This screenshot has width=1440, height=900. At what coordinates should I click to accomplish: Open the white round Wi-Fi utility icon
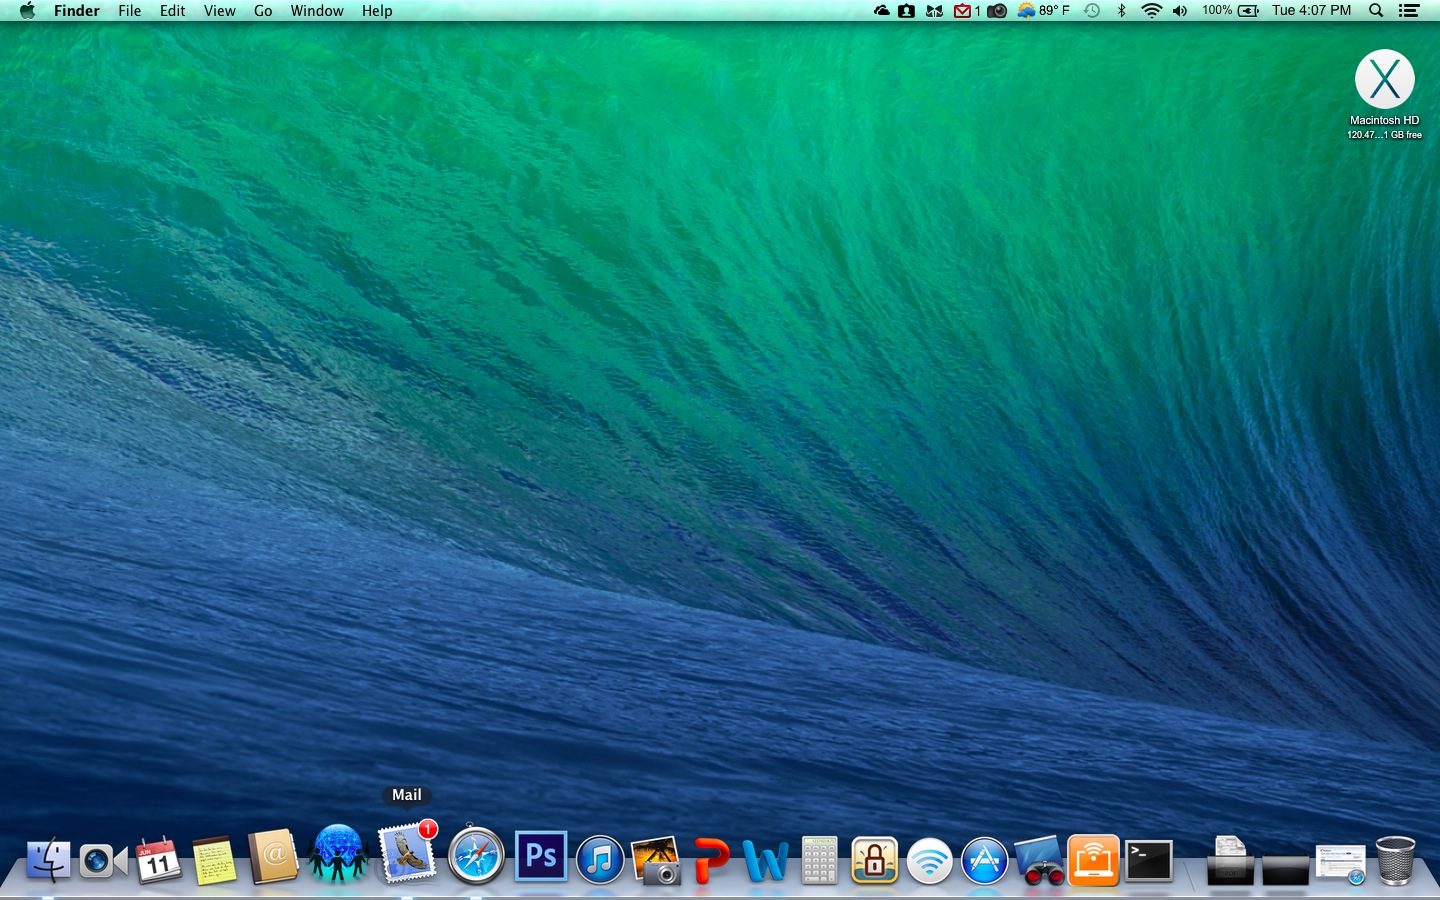pyautogui.click(x=930, y=861)
